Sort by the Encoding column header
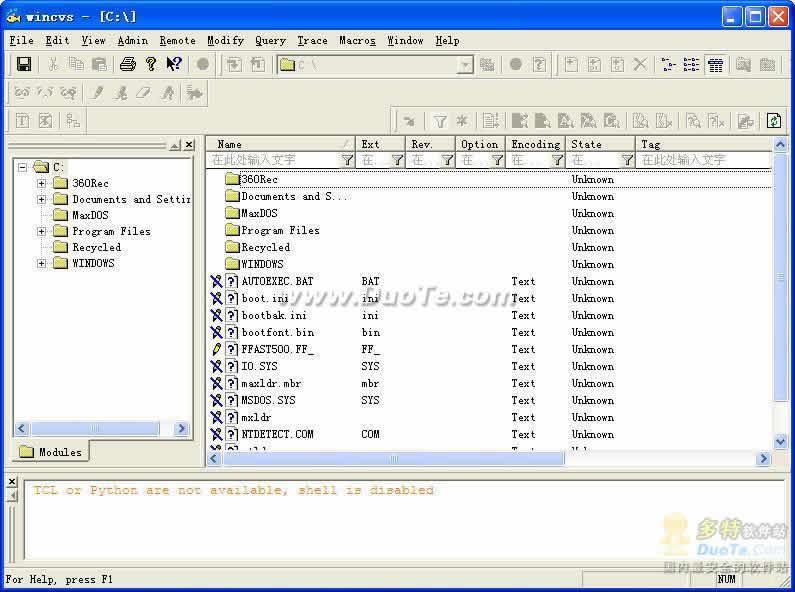Screen dimensions: 795x592 pos(535,144)
